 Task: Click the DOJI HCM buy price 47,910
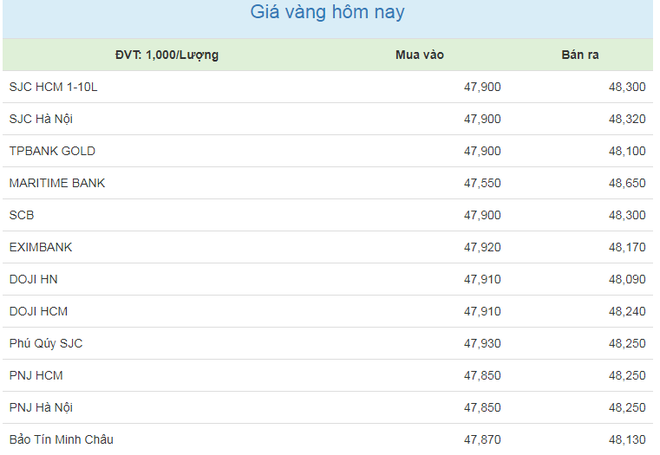(482, 311)
